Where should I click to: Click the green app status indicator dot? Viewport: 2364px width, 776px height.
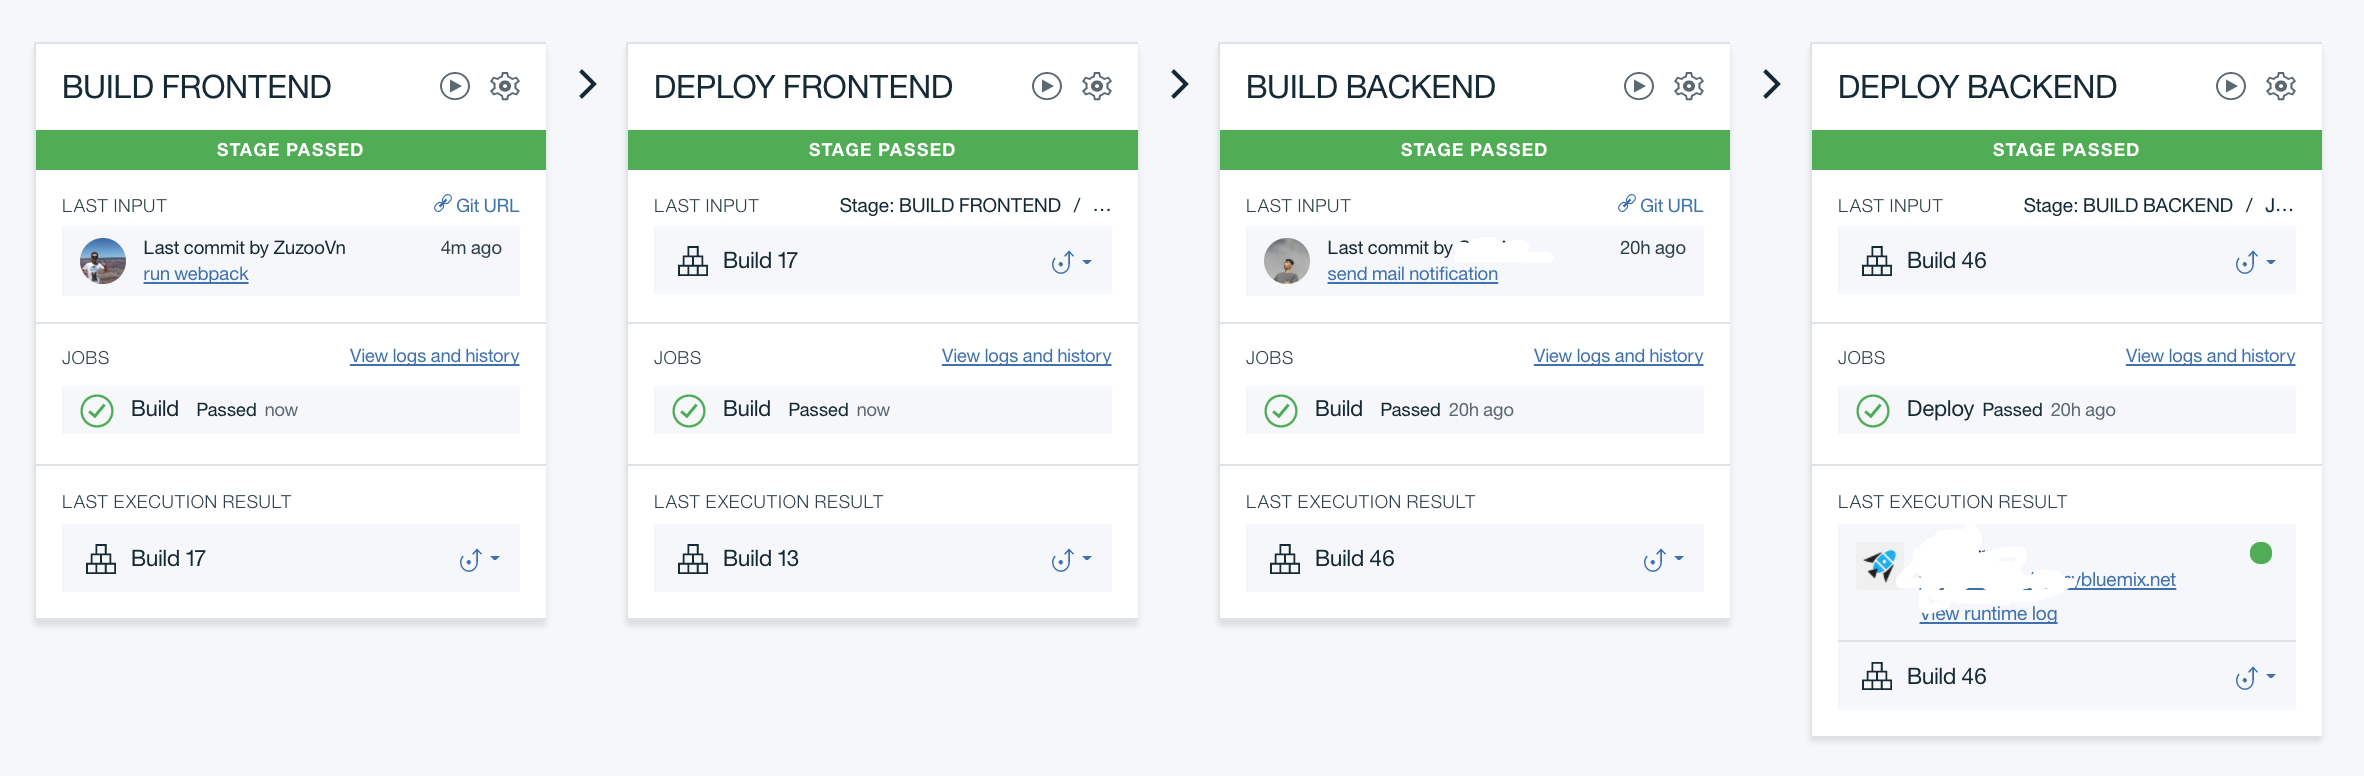(2260, 553)
